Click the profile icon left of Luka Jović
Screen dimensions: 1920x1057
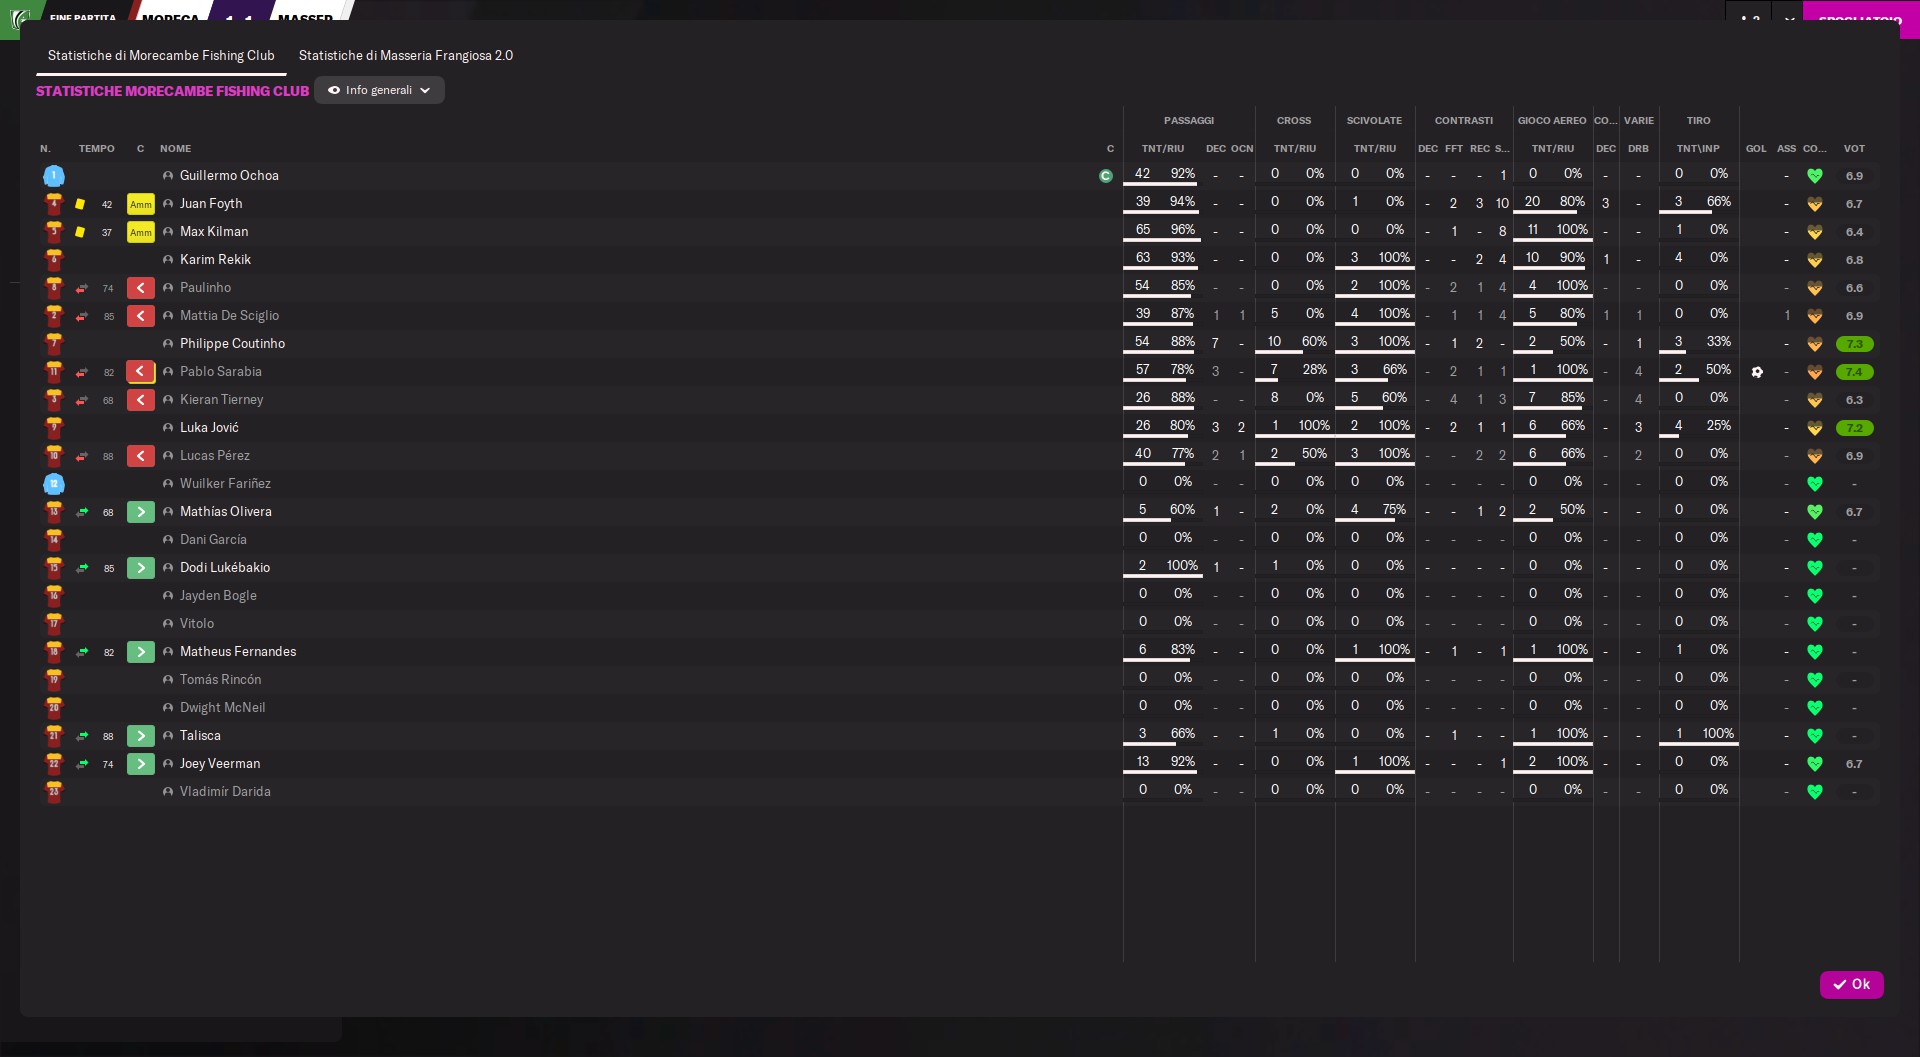pos(168,428)
